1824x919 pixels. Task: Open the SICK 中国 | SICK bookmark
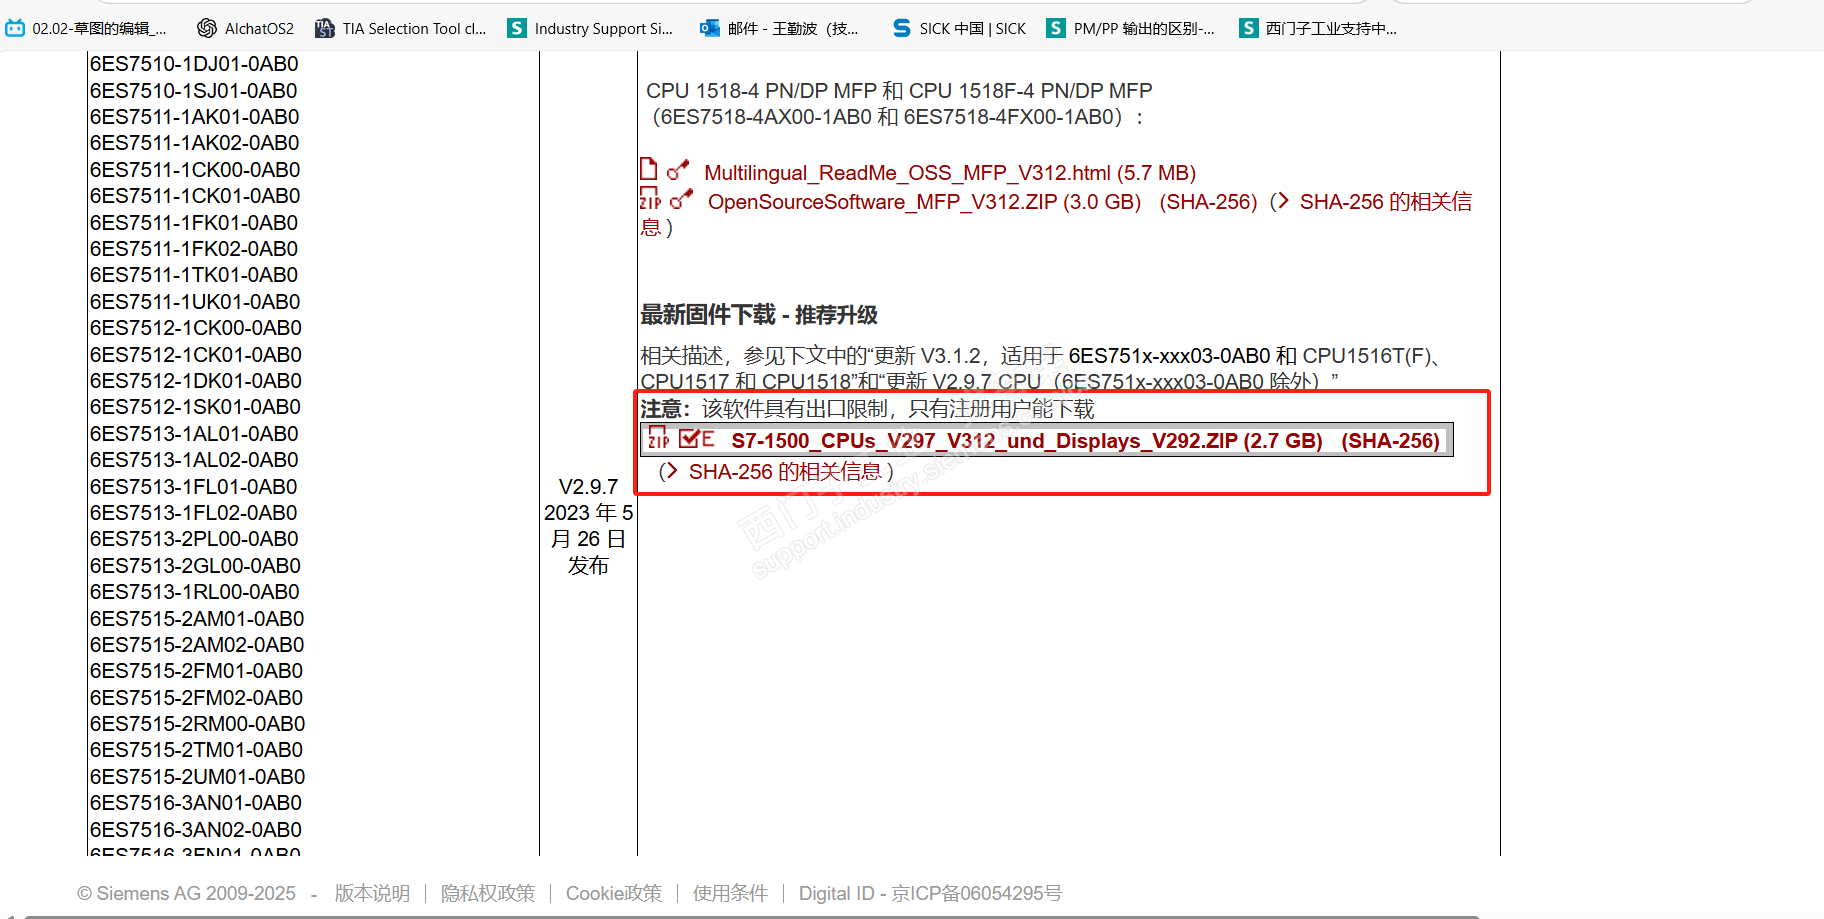coord(959,28)
